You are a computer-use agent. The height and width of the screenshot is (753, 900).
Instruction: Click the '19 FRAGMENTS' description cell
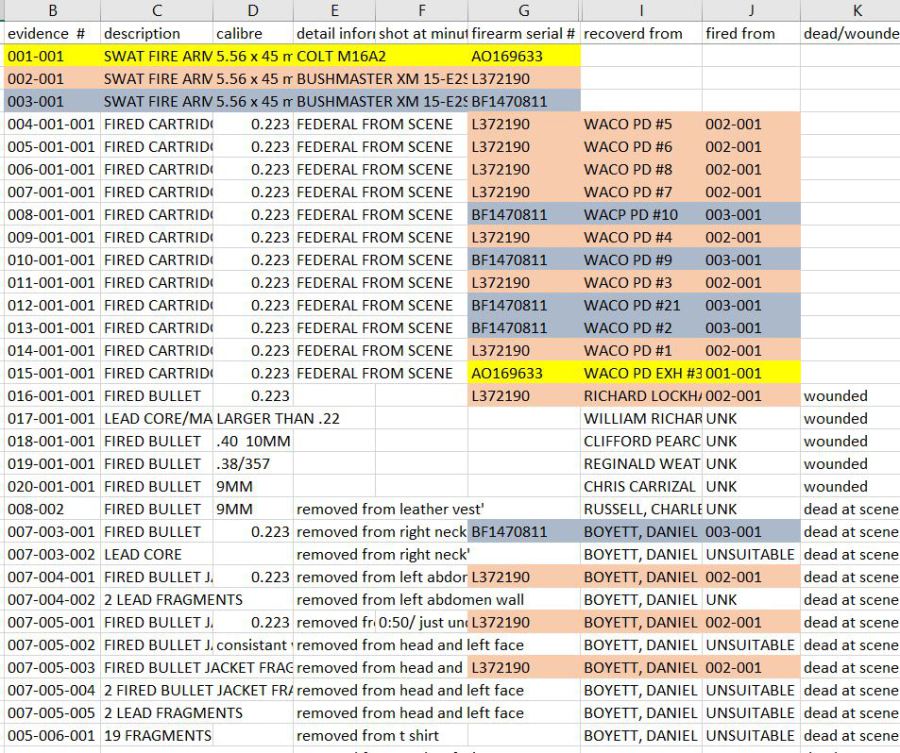coord(157,735)
